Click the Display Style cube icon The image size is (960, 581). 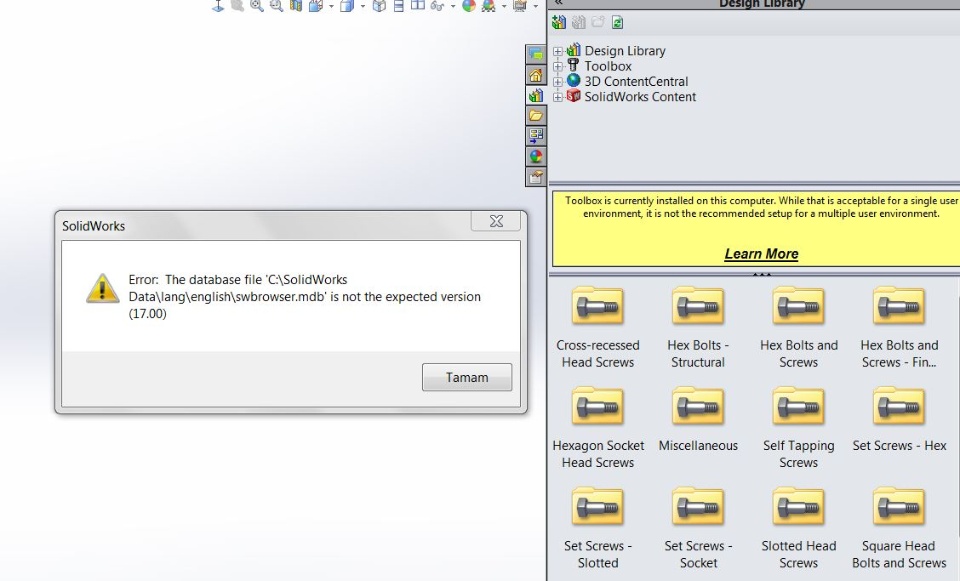(347, 6)
